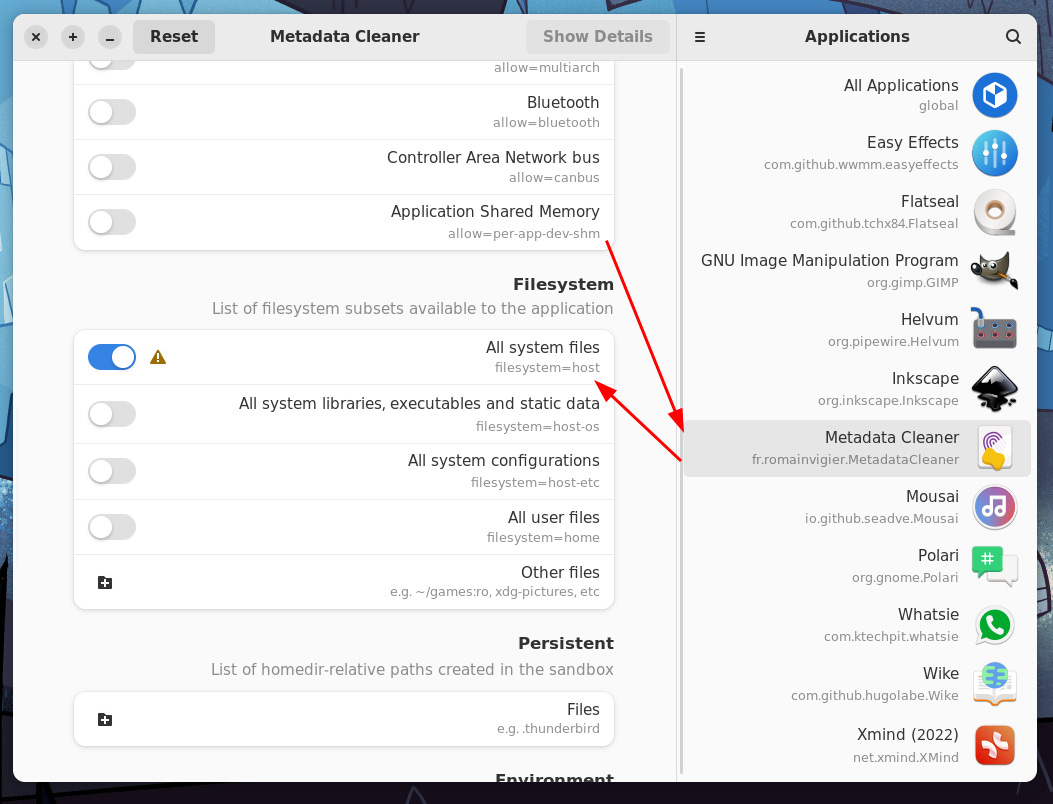
Task: Select GNU Image Manipulation Program entry
Action: [x=857, y=271]
